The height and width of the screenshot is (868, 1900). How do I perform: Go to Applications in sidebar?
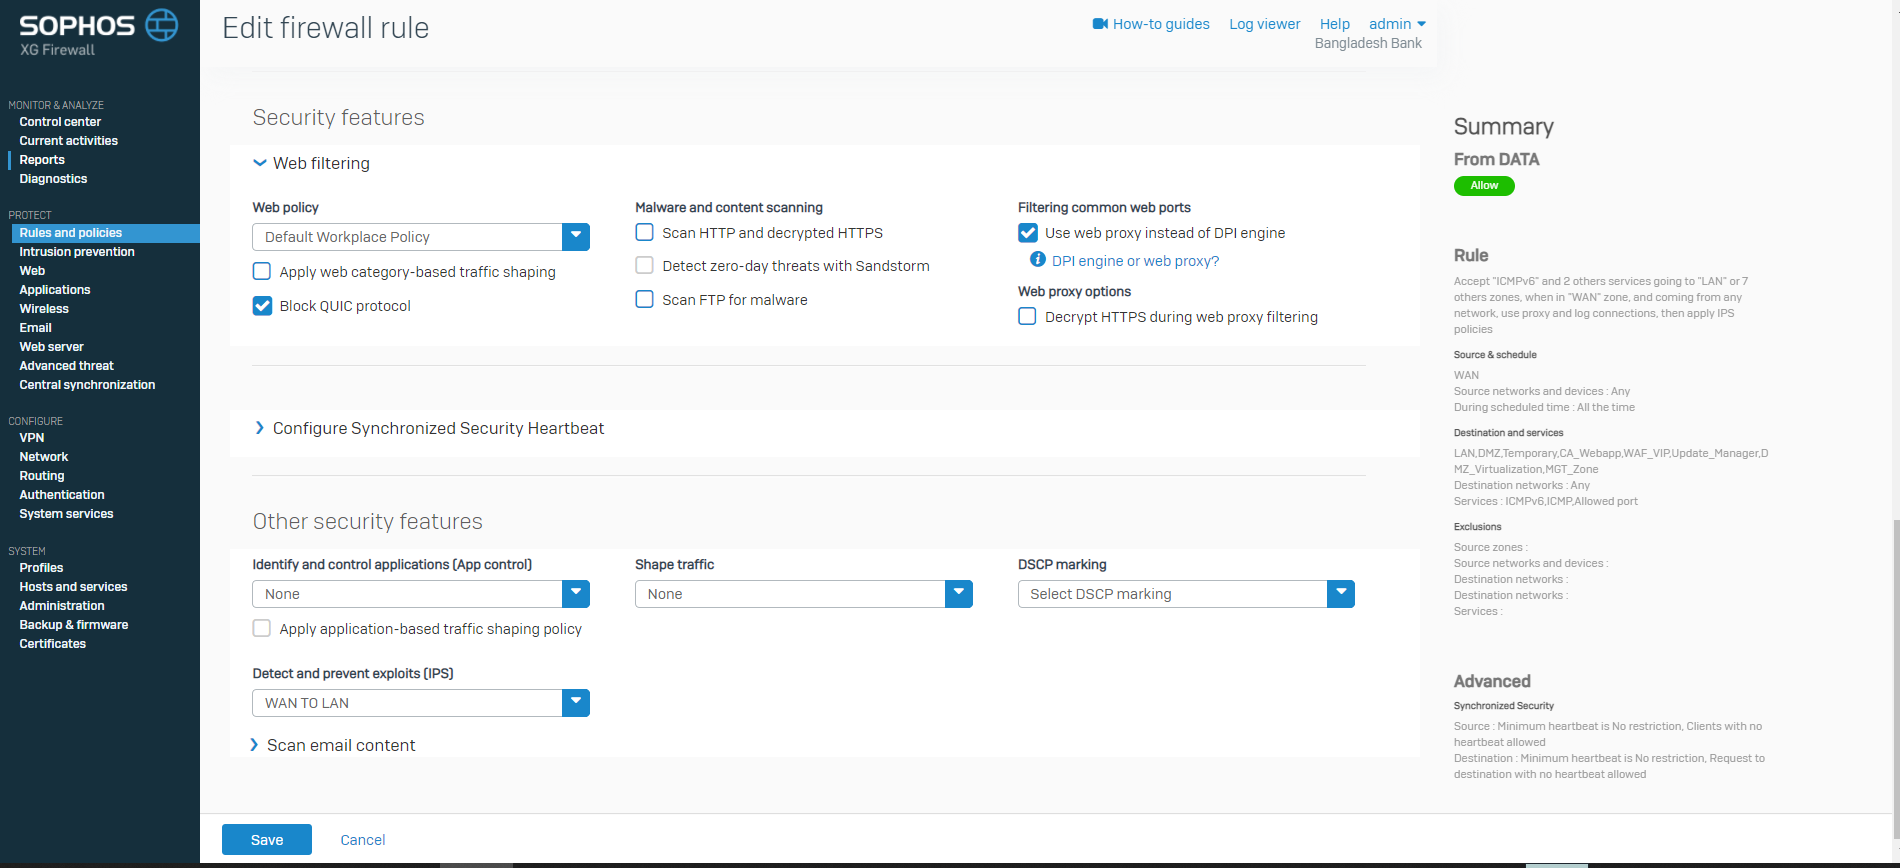point(55,290)
